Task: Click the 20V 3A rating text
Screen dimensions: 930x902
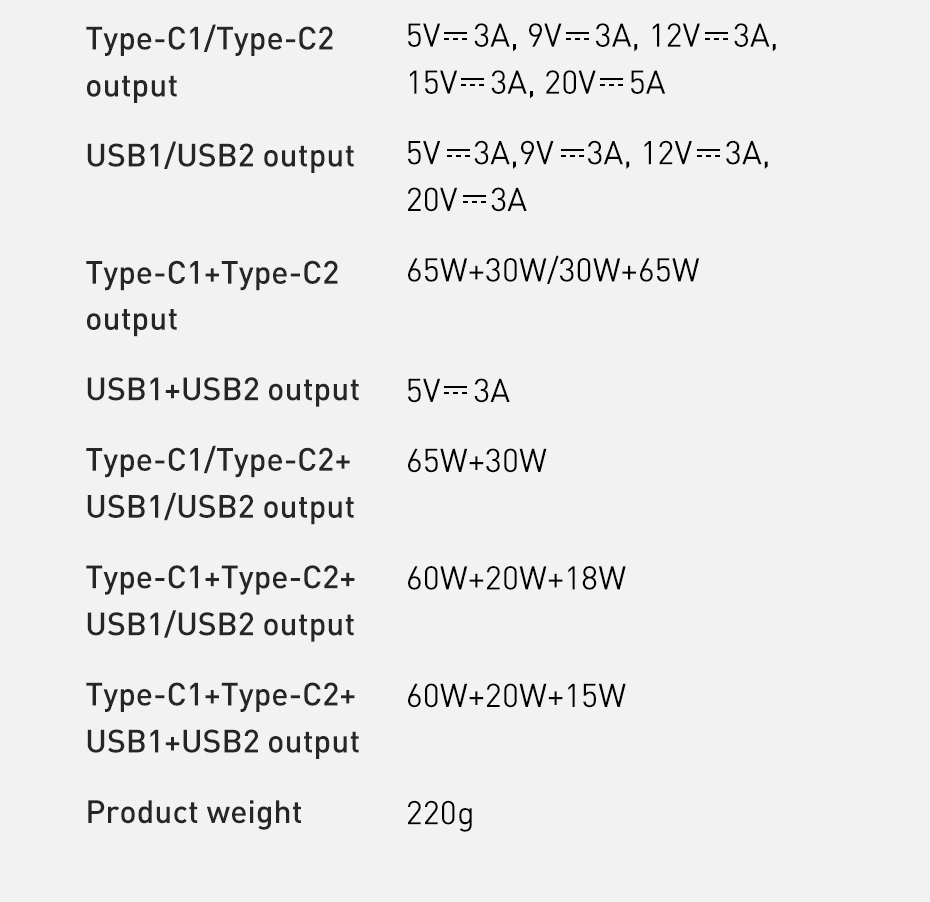Action: pyautogui.click(x=466, y=201)
